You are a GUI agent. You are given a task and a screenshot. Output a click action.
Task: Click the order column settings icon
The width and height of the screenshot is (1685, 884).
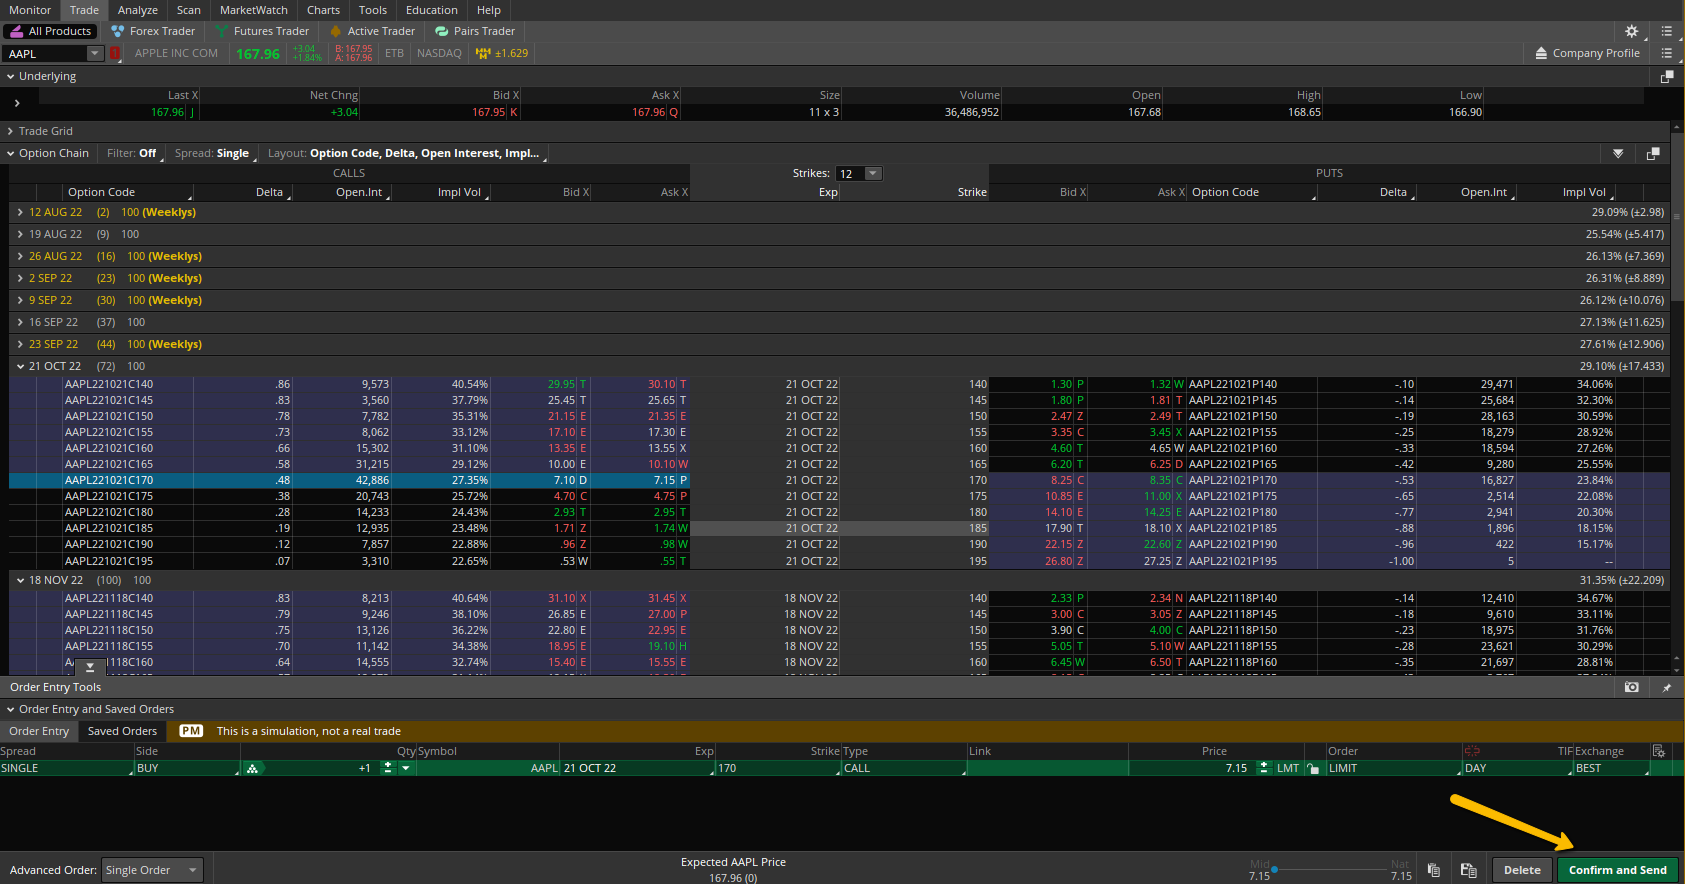(1659, 751)
